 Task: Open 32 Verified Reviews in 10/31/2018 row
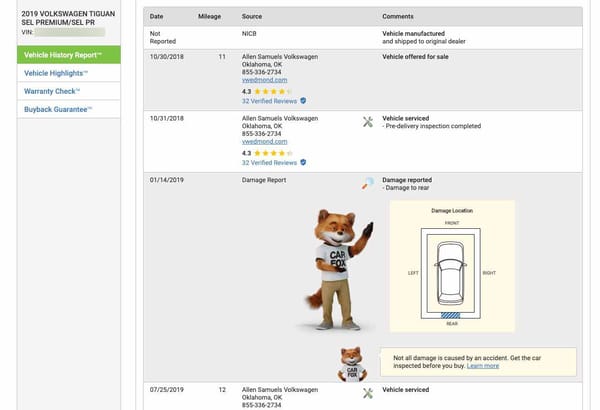point(269,163)
